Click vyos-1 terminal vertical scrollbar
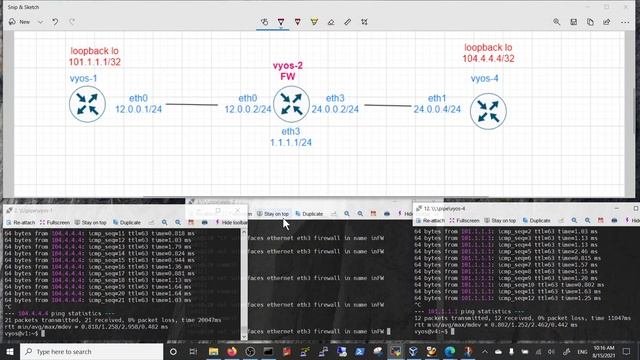 coord(244,284)
